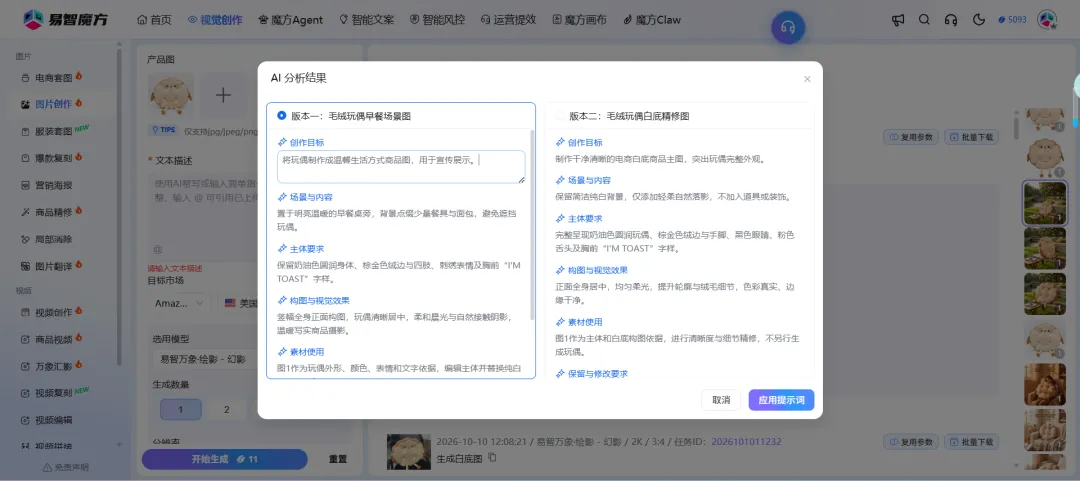This screenshot has height=481, width=1080.
Task: Open 局部消除 in the sidebar
Action: point(47,239)
